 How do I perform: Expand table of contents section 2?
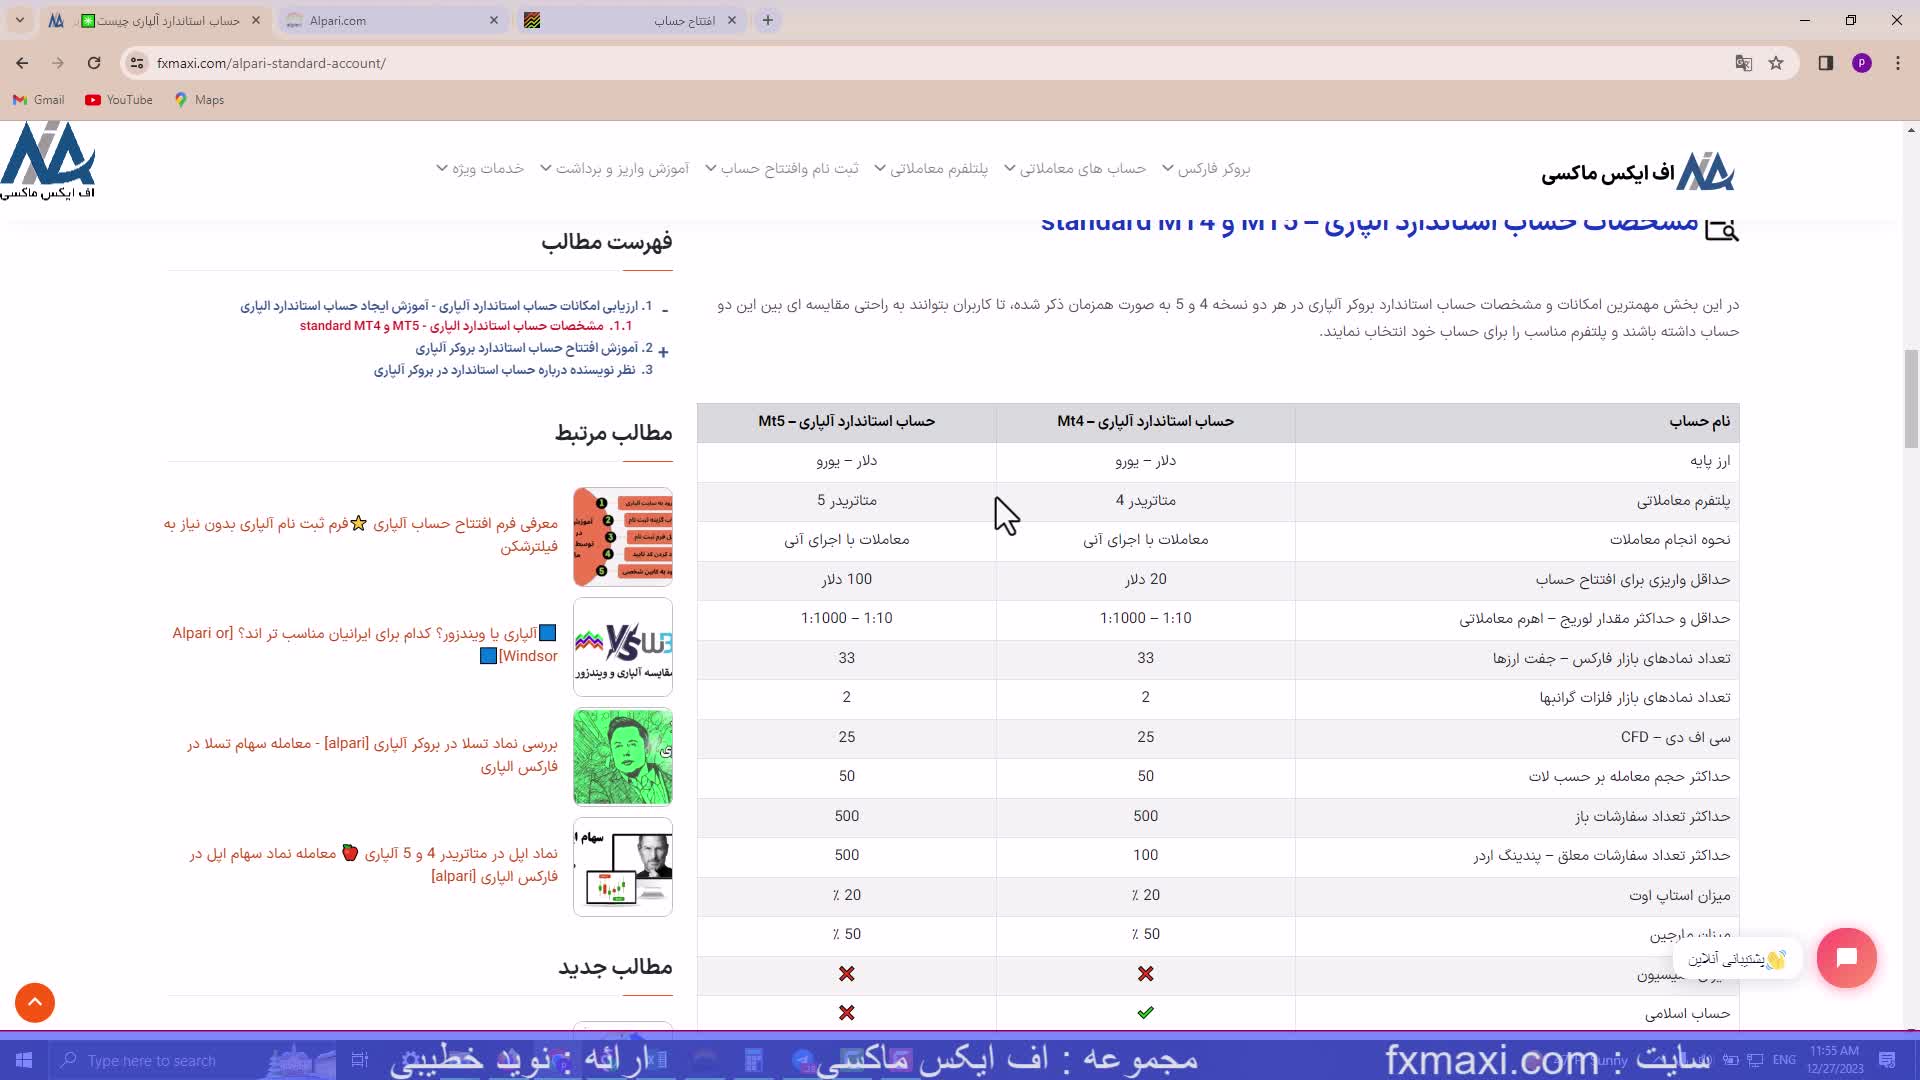(x=663, y=351)
